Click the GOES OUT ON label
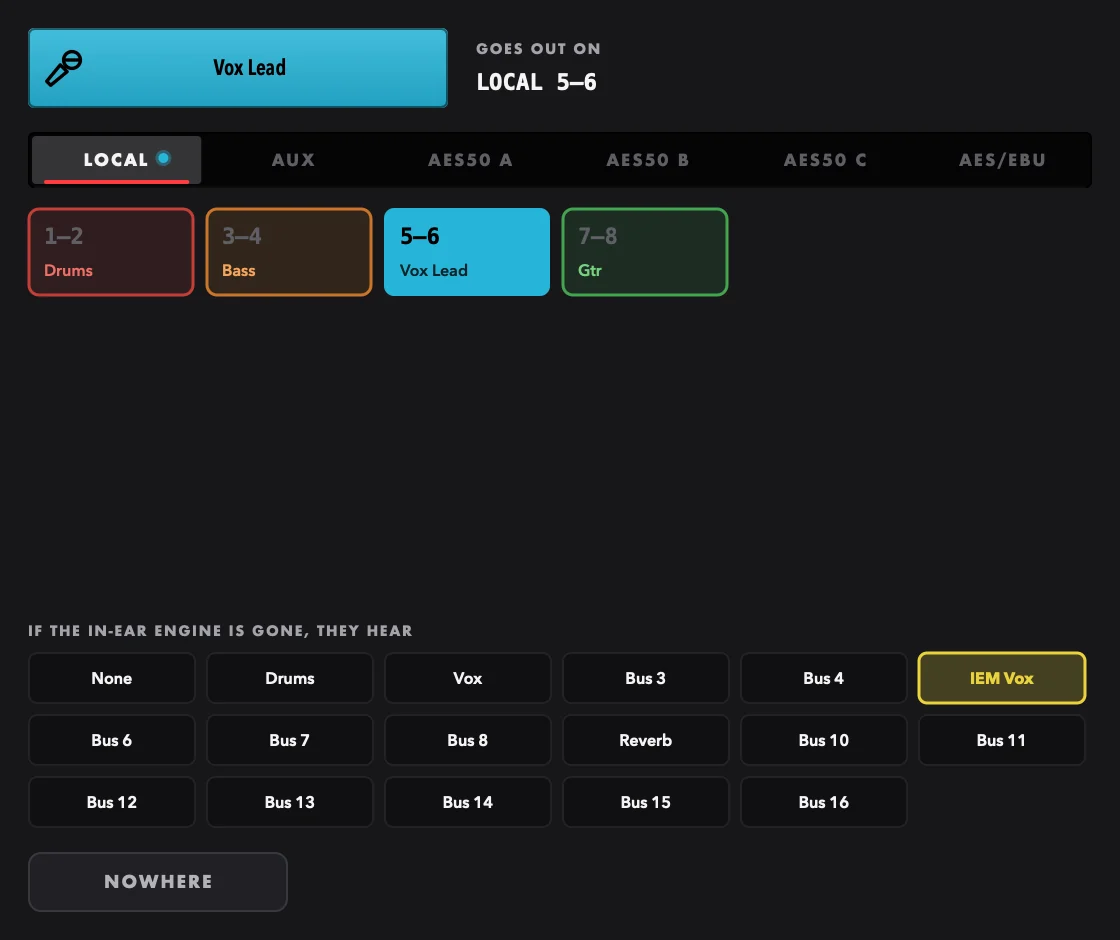 [x=539, y=49]
